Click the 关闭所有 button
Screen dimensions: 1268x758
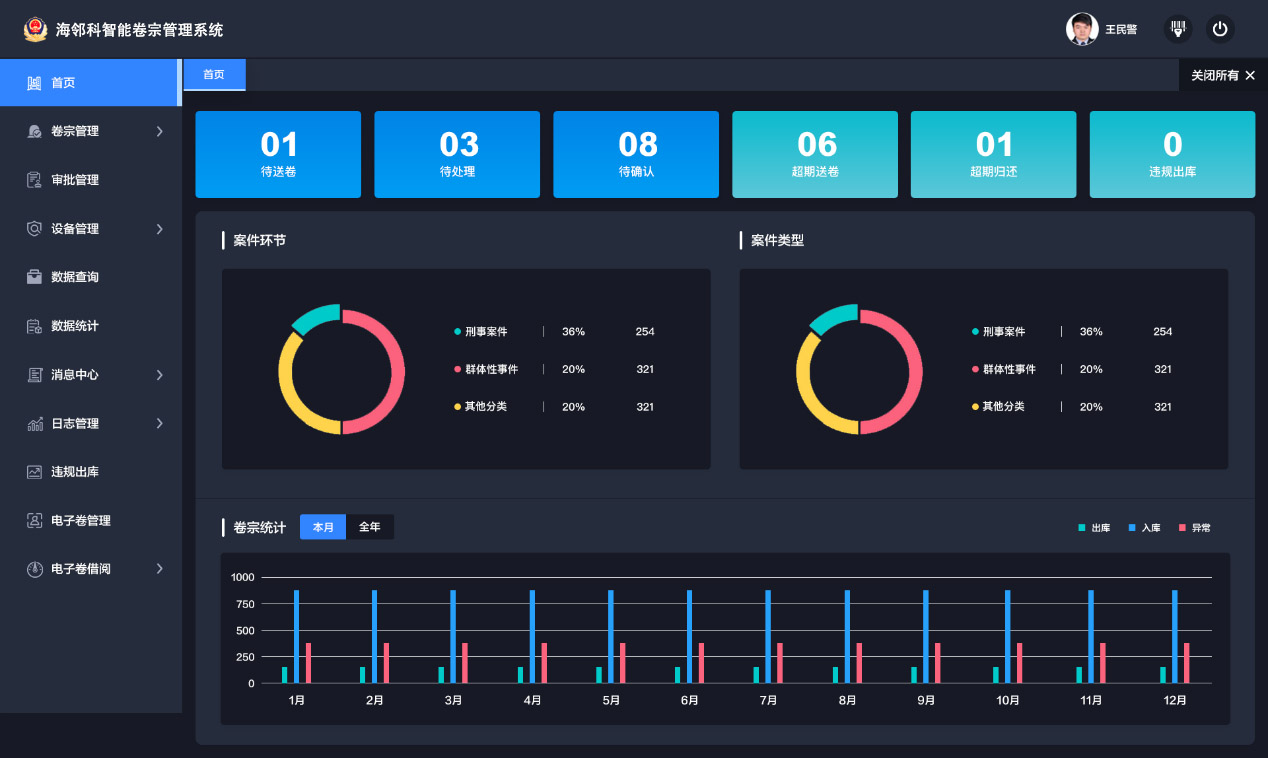point(1223,75)
